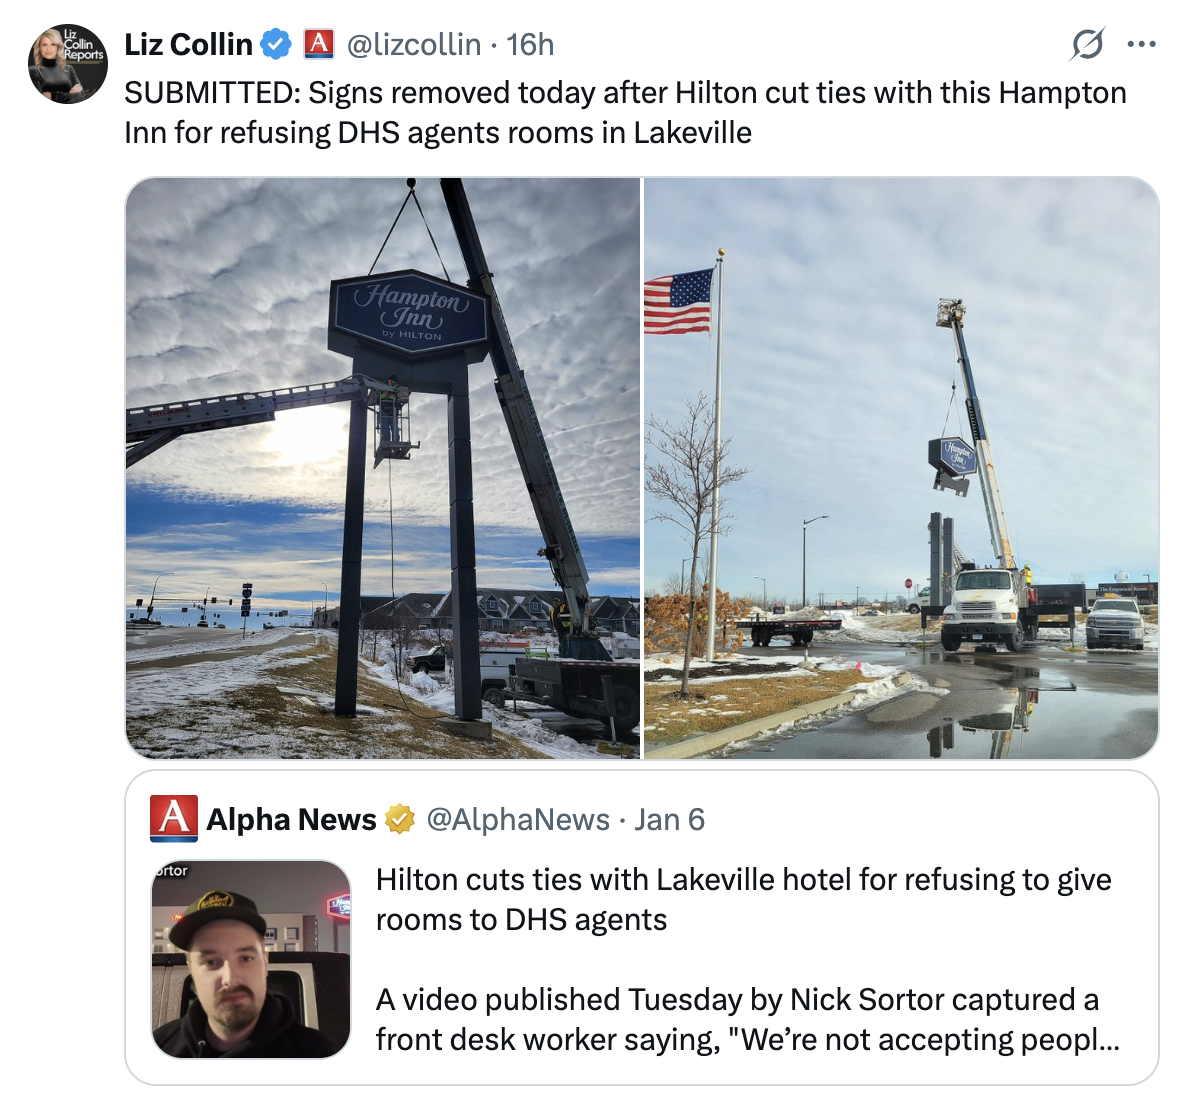Click the Alpha News name in quoted post
Screen dimensions: 1186x1106
(x=291, y=819)
